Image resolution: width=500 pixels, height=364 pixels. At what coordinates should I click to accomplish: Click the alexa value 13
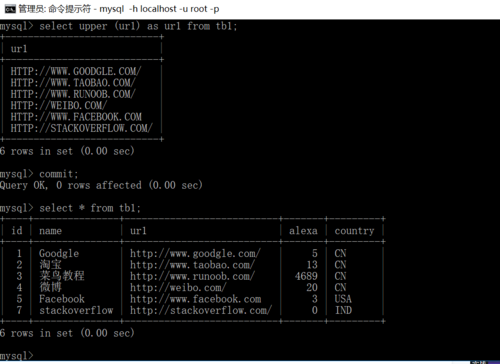[x=312, y=265]
